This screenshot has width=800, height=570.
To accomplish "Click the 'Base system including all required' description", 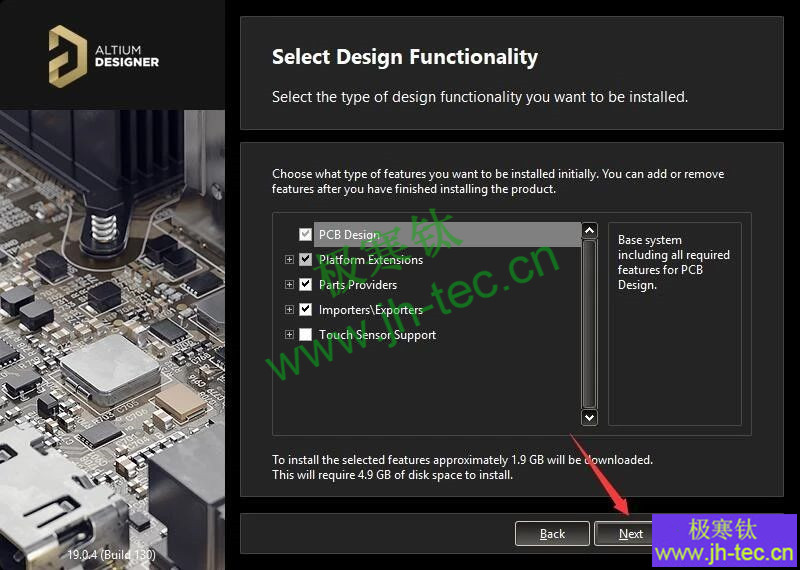I will tap(673, 262).
